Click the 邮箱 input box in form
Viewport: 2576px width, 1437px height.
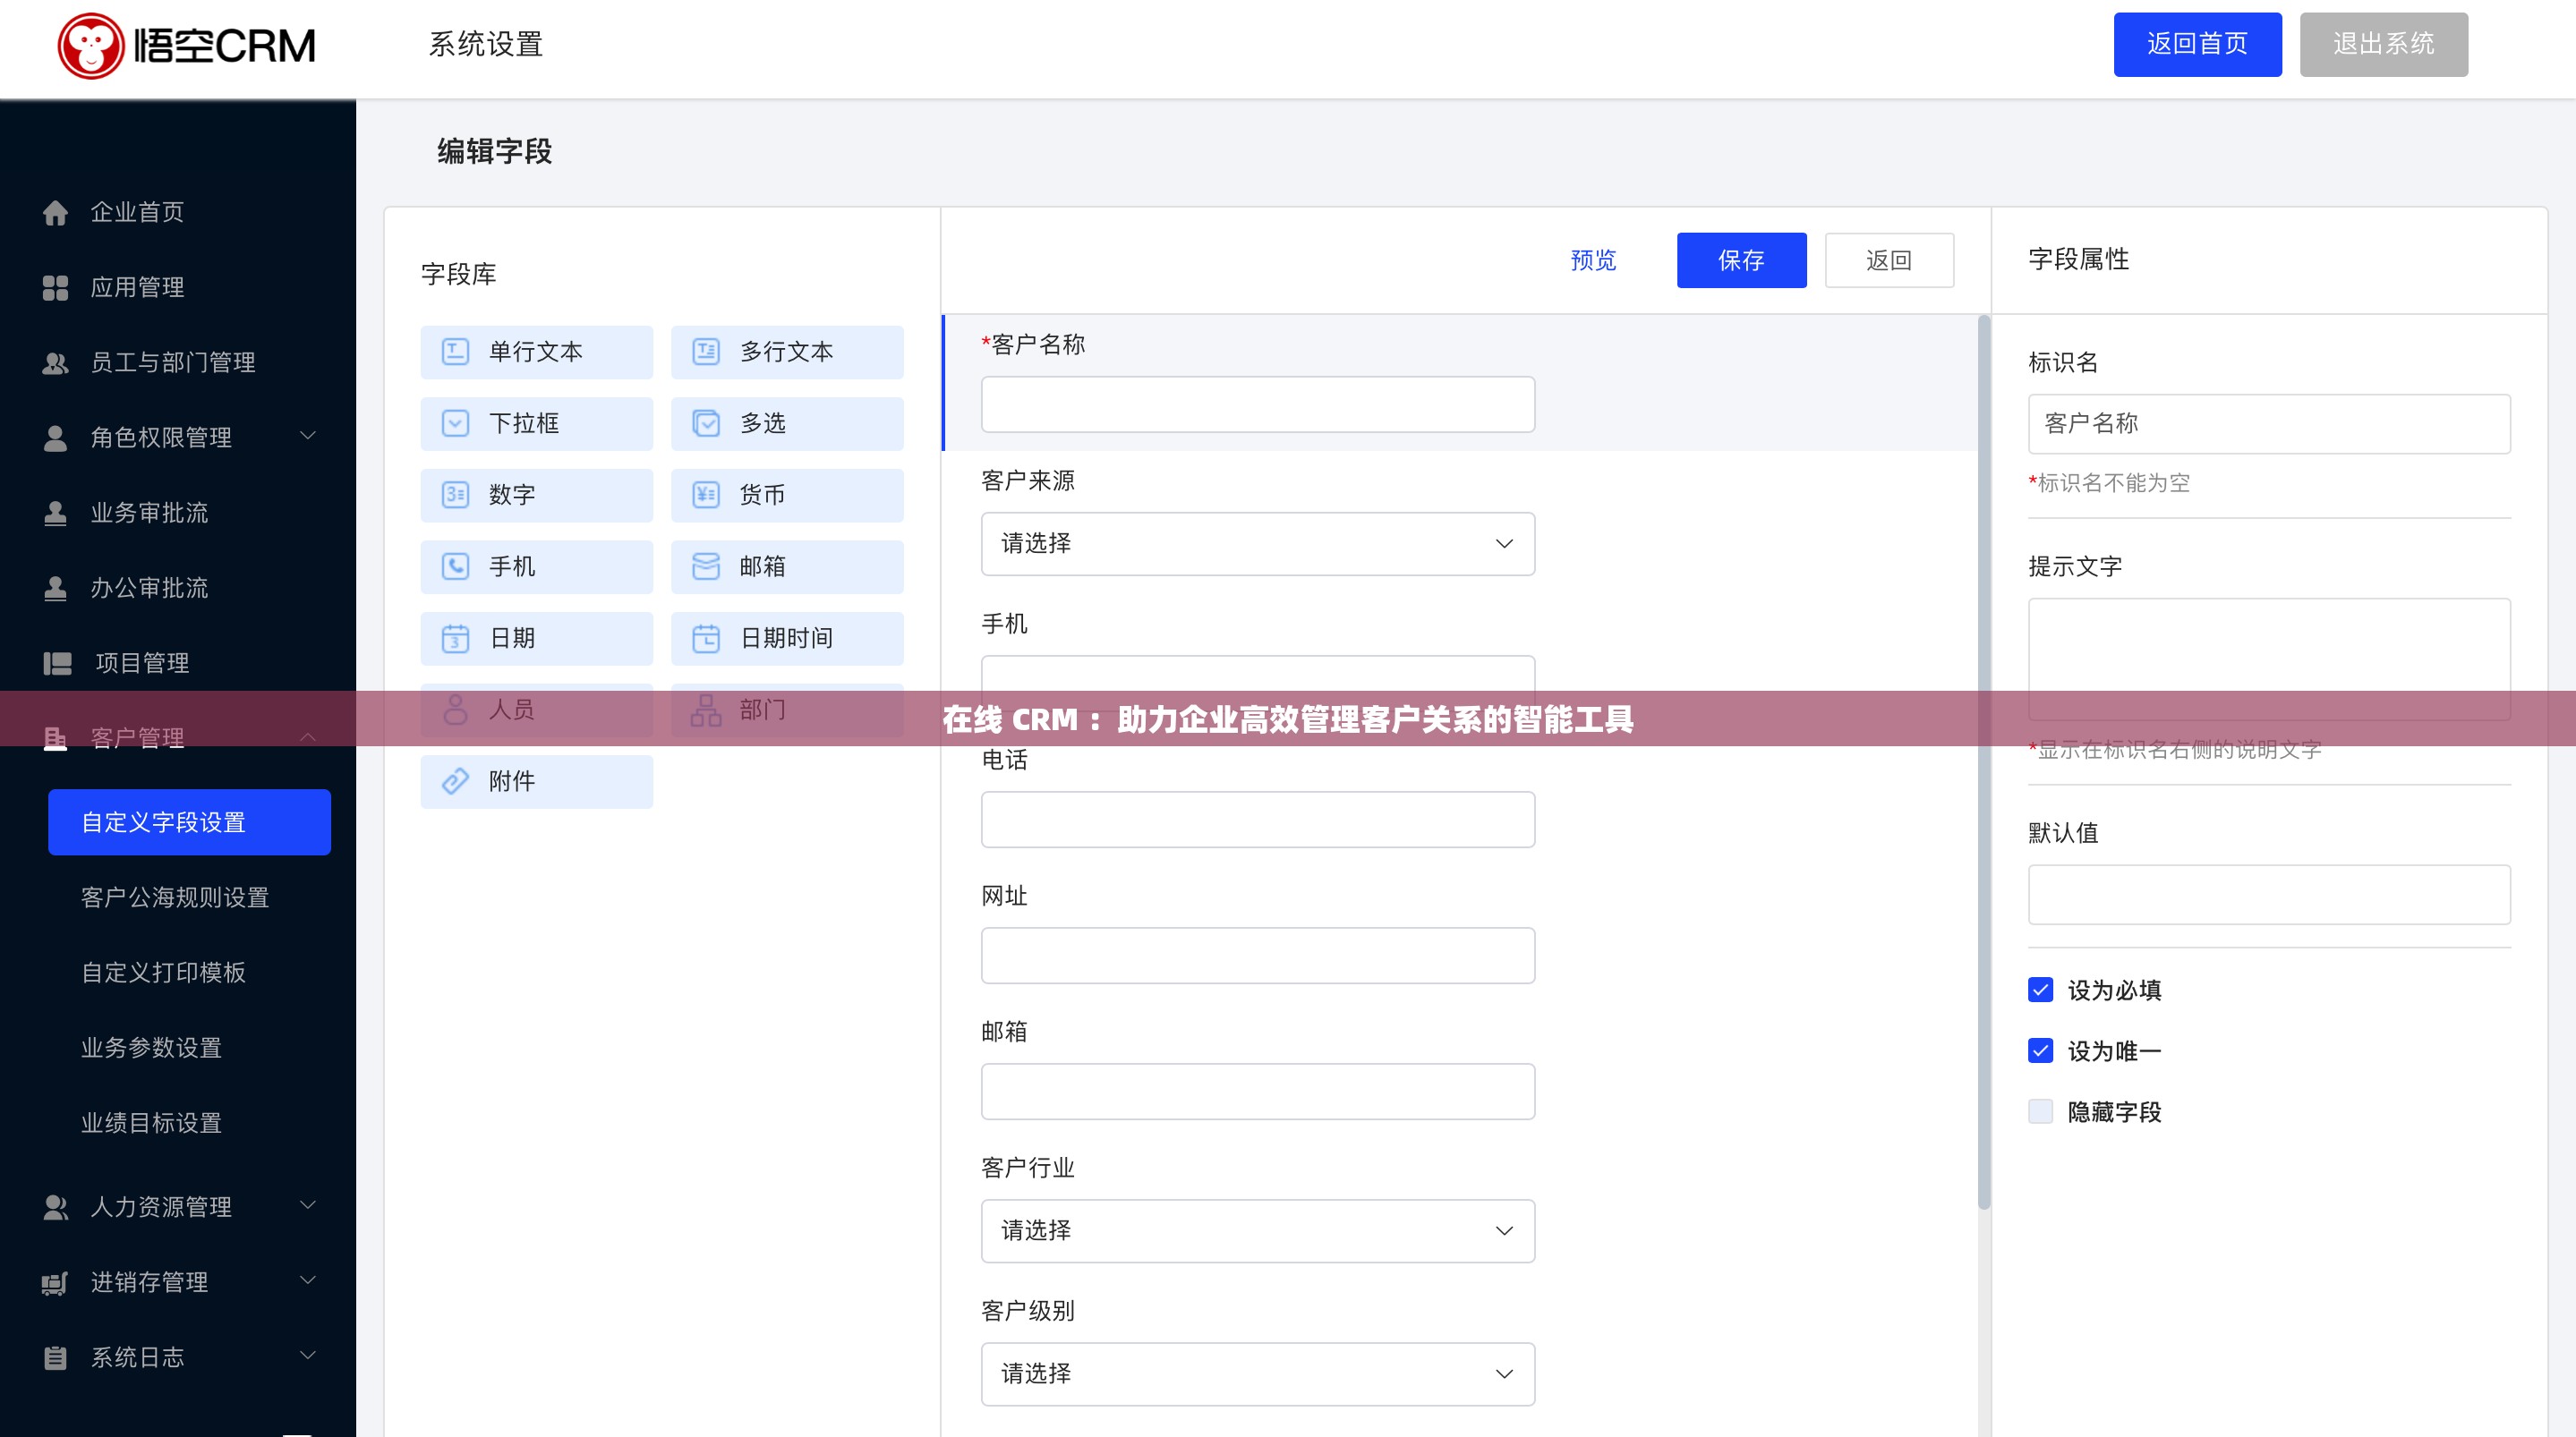(1258, 1092)
